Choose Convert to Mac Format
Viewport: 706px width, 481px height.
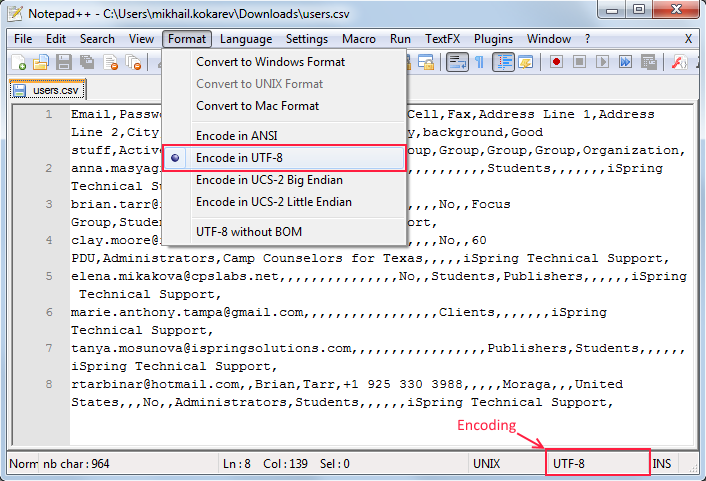(x=285, y=106)
